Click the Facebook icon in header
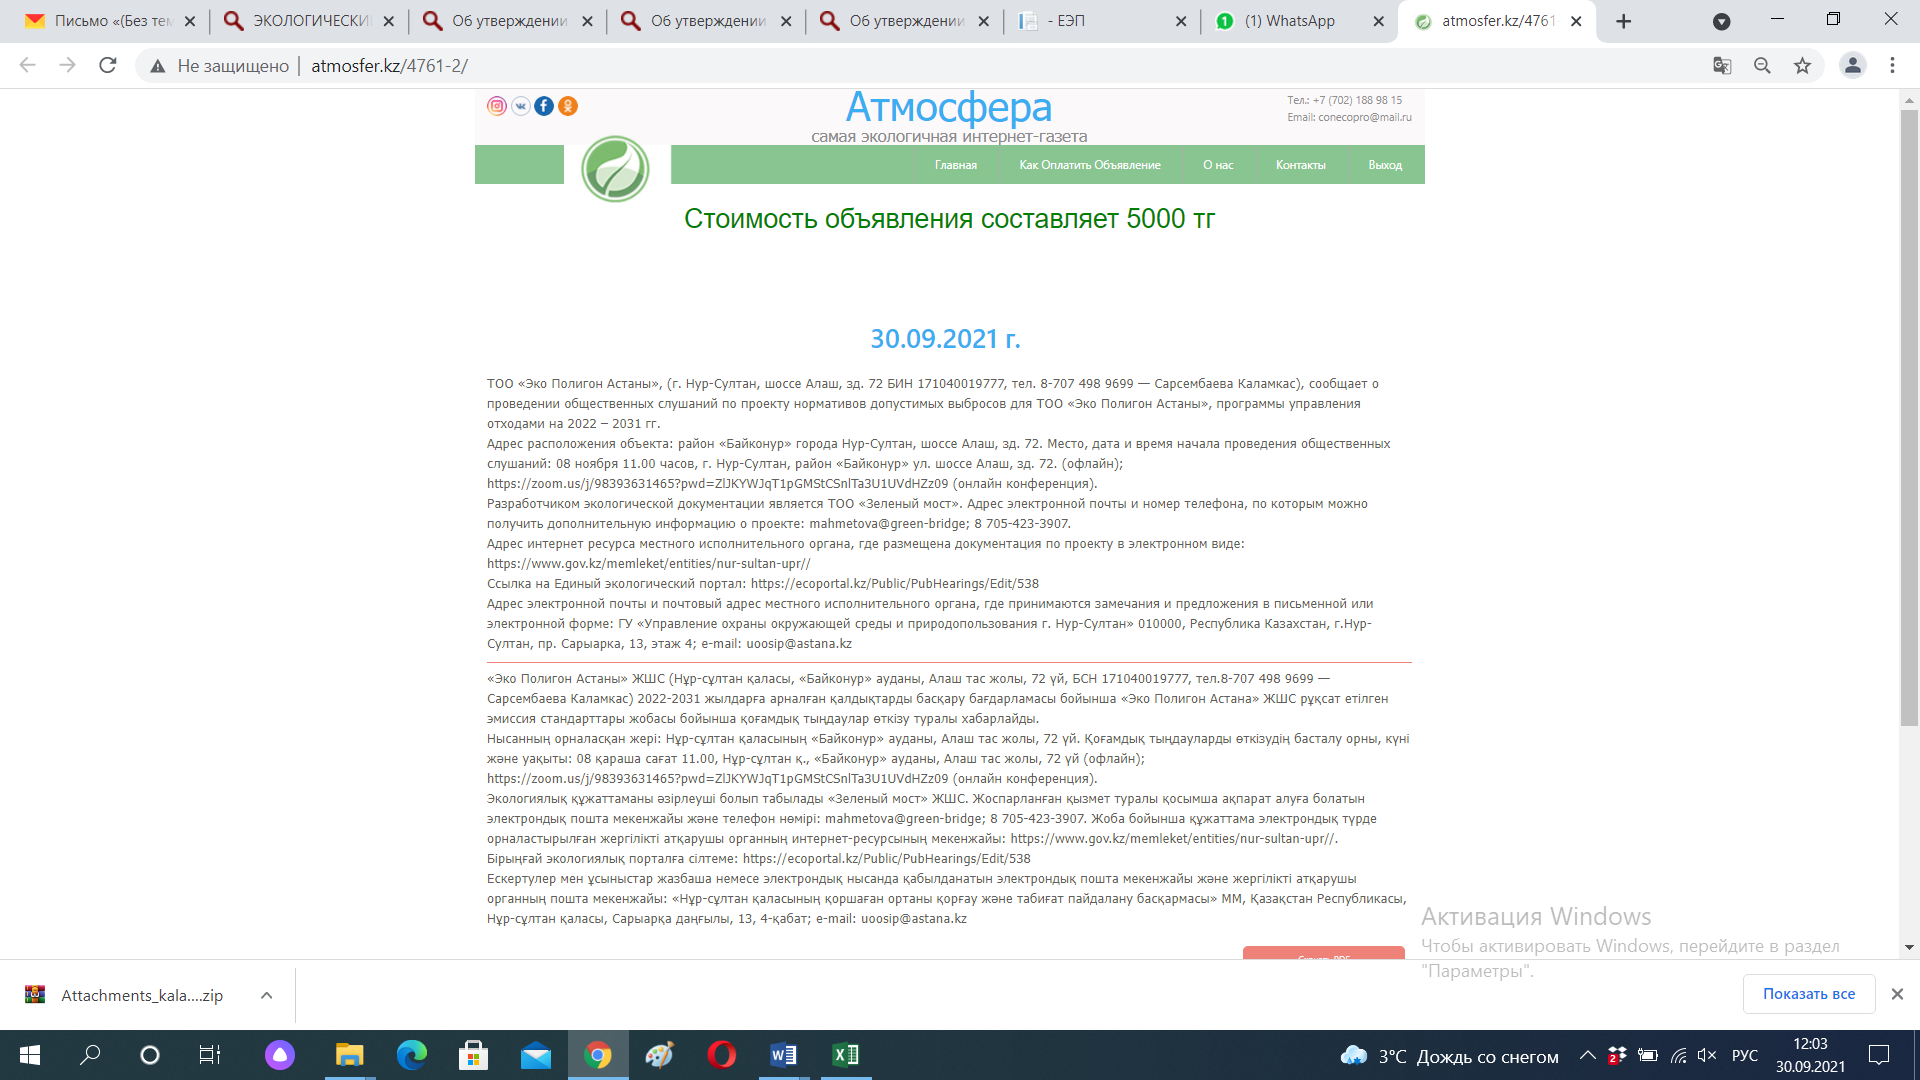 click(x=544, y=106)
